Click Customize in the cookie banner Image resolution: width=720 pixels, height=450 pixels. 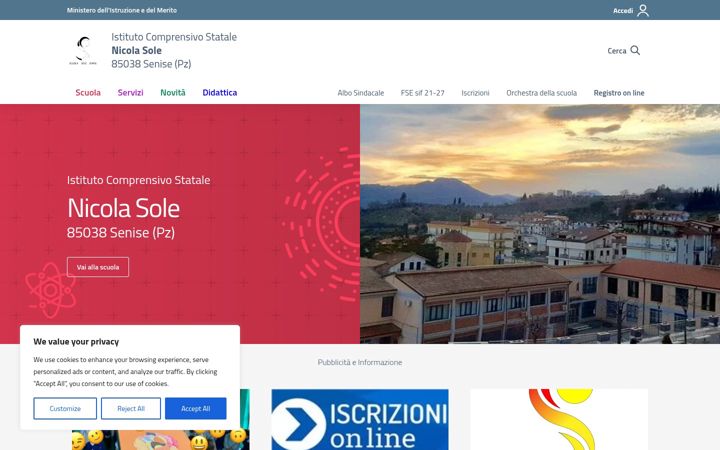click(x=65, y=408)
